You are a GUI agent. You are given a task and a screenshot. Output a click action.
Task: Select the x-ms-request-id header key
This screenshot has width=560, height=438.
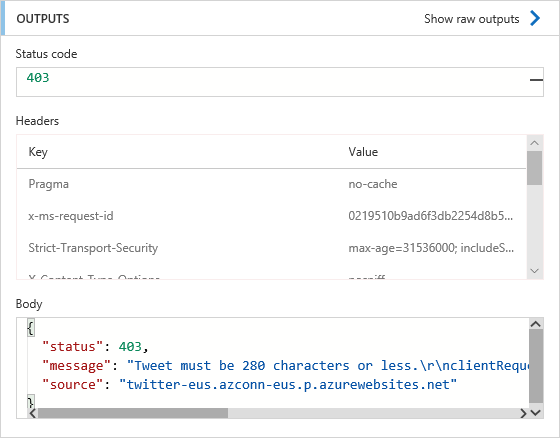71,216
